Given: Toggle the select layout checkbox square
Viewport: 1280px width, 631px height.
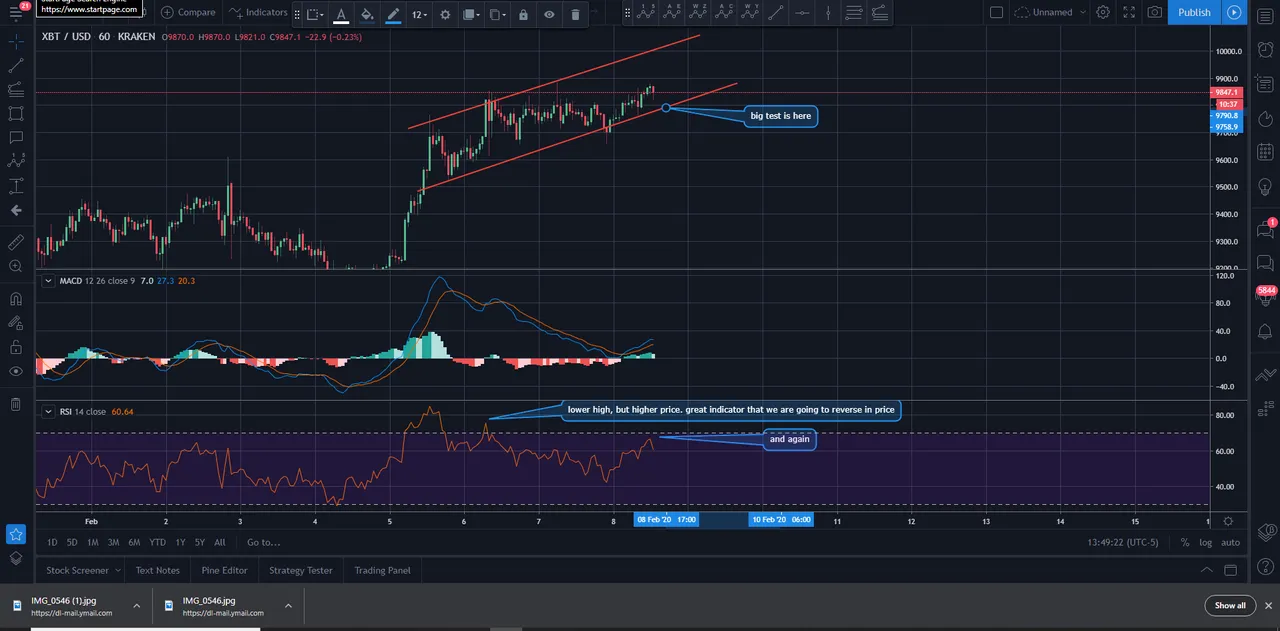Looking at the screenshot, I should click(x=996, y=13).
